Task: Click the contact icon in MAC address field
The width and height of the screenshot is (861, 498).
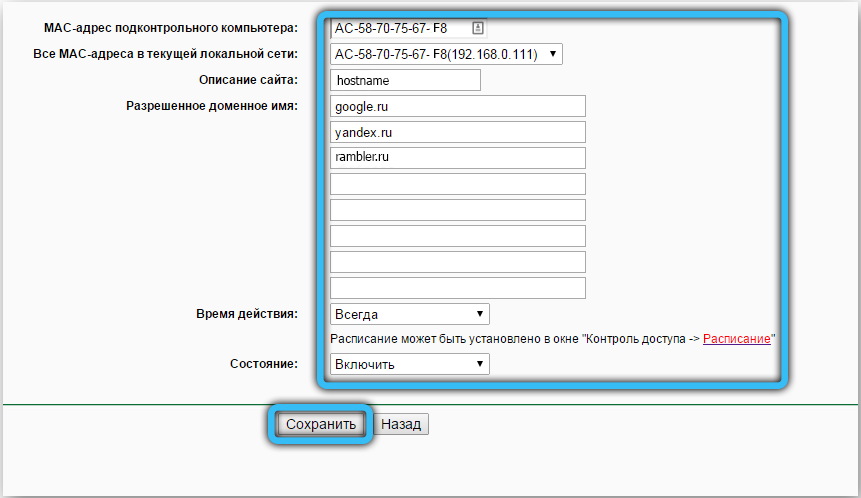Action: (x=478, y=28)
